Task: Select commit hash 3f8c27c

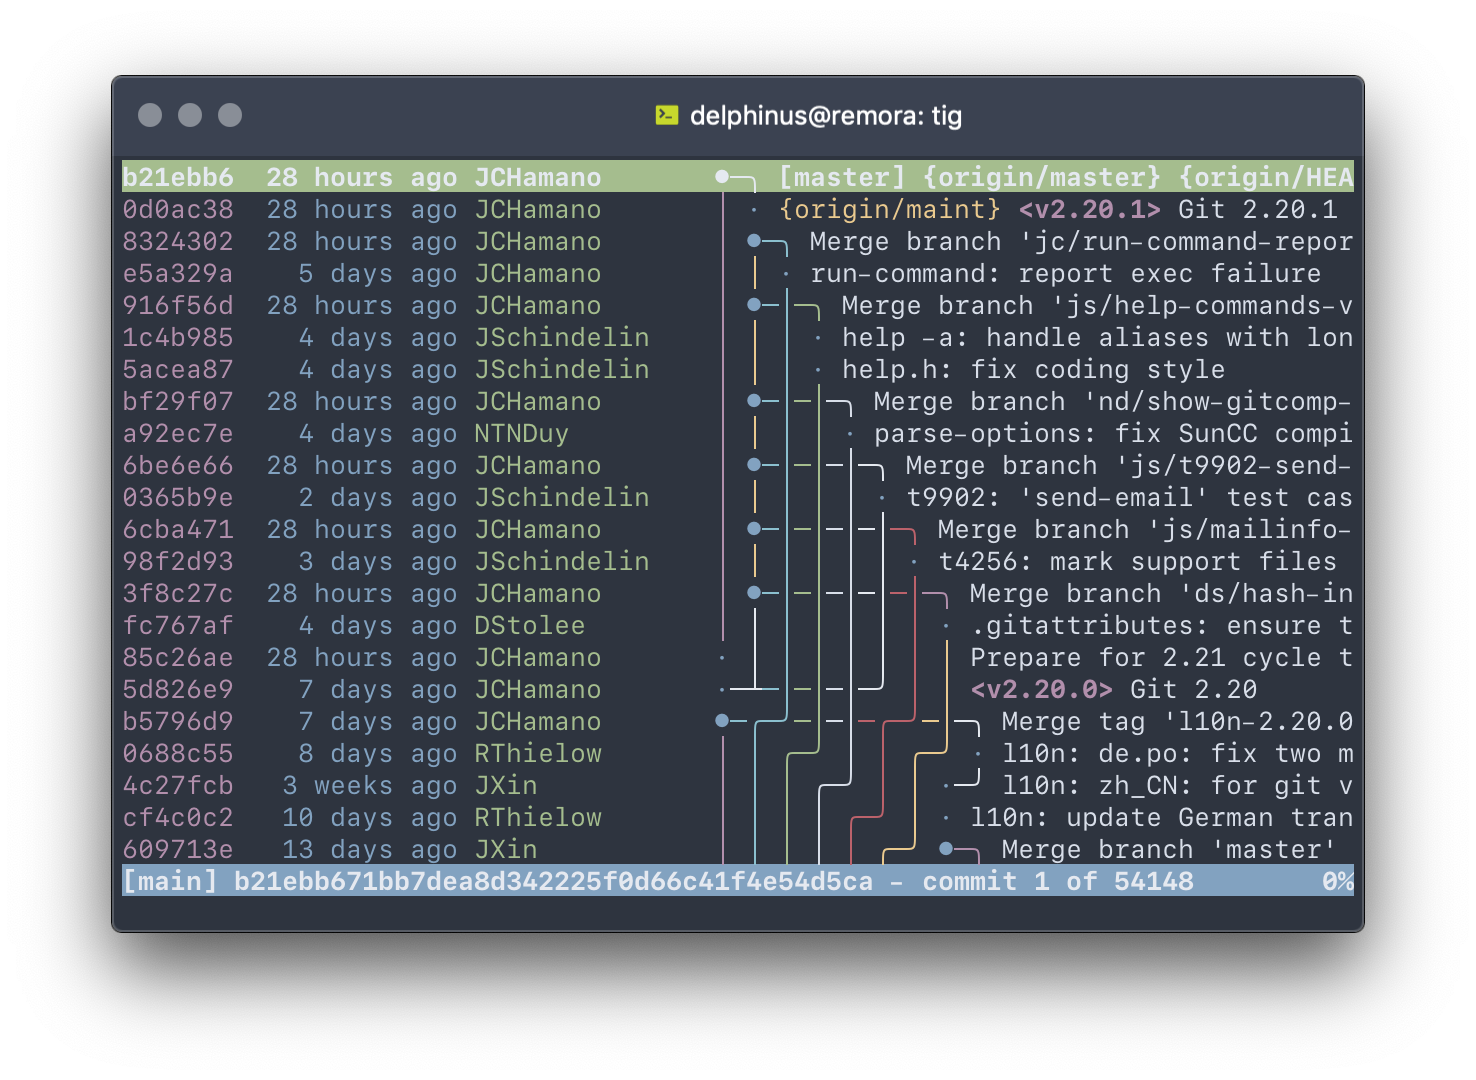Action: pyautogui.click(x=178, y=593)
